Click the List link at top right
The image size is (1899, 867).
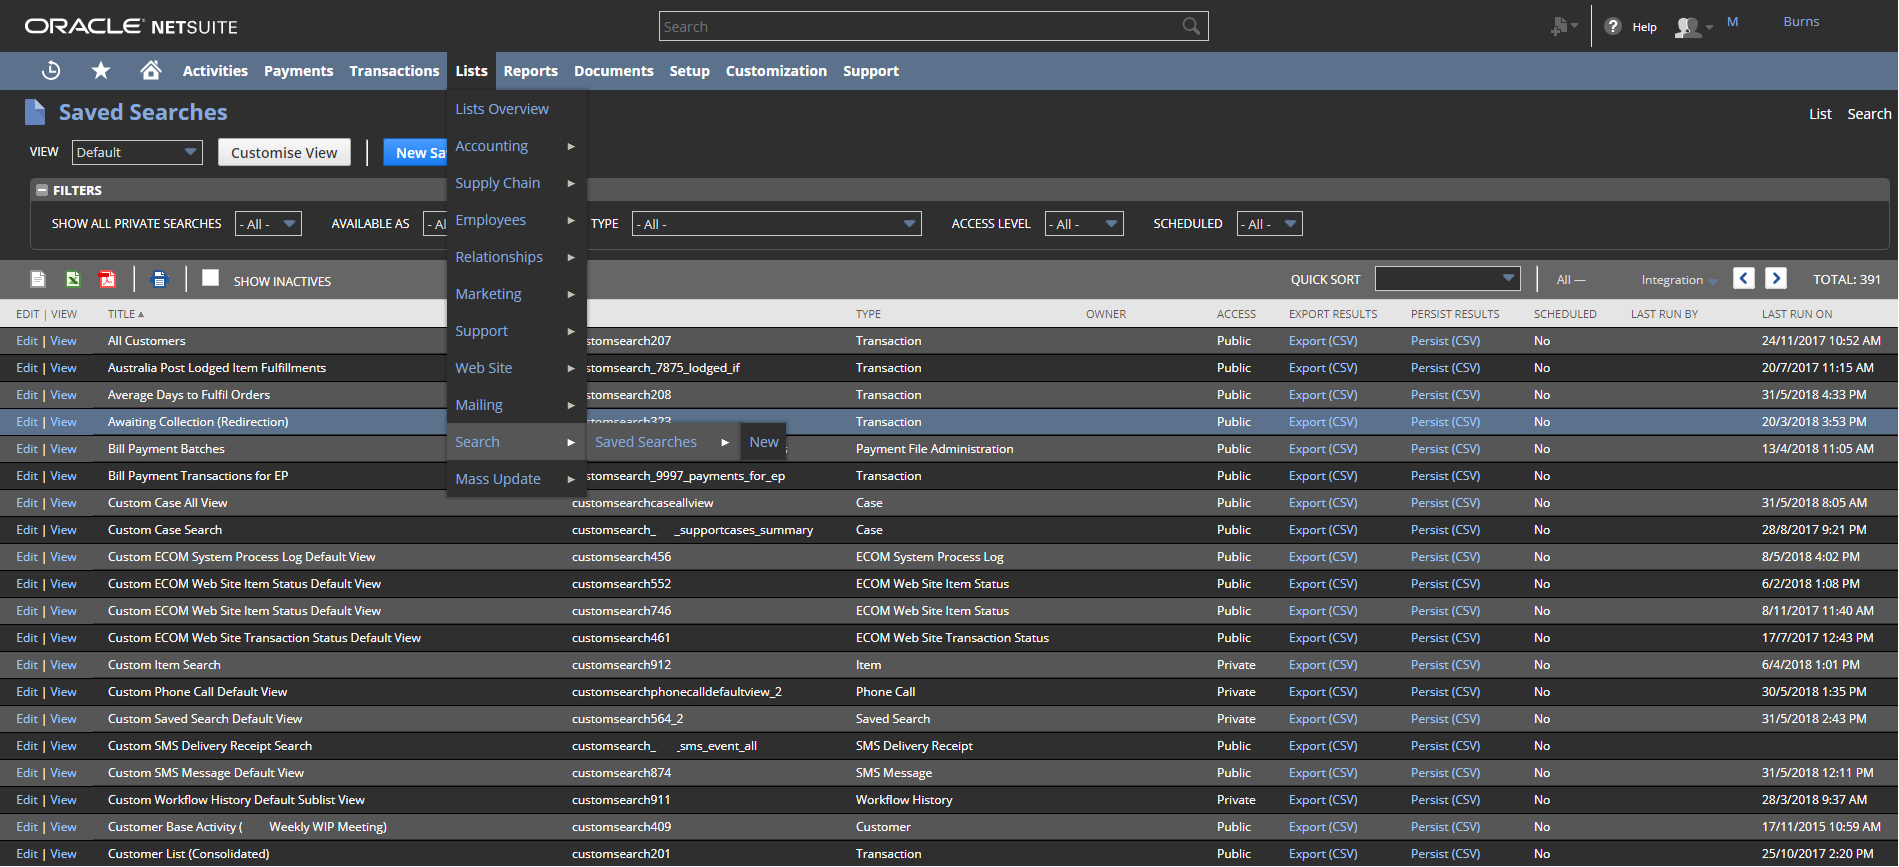[x=1820, y=114]
